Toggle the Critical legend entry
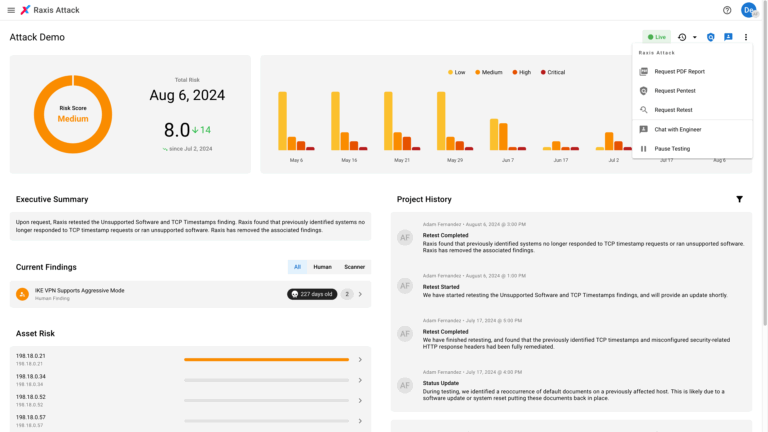 (553, 72)
